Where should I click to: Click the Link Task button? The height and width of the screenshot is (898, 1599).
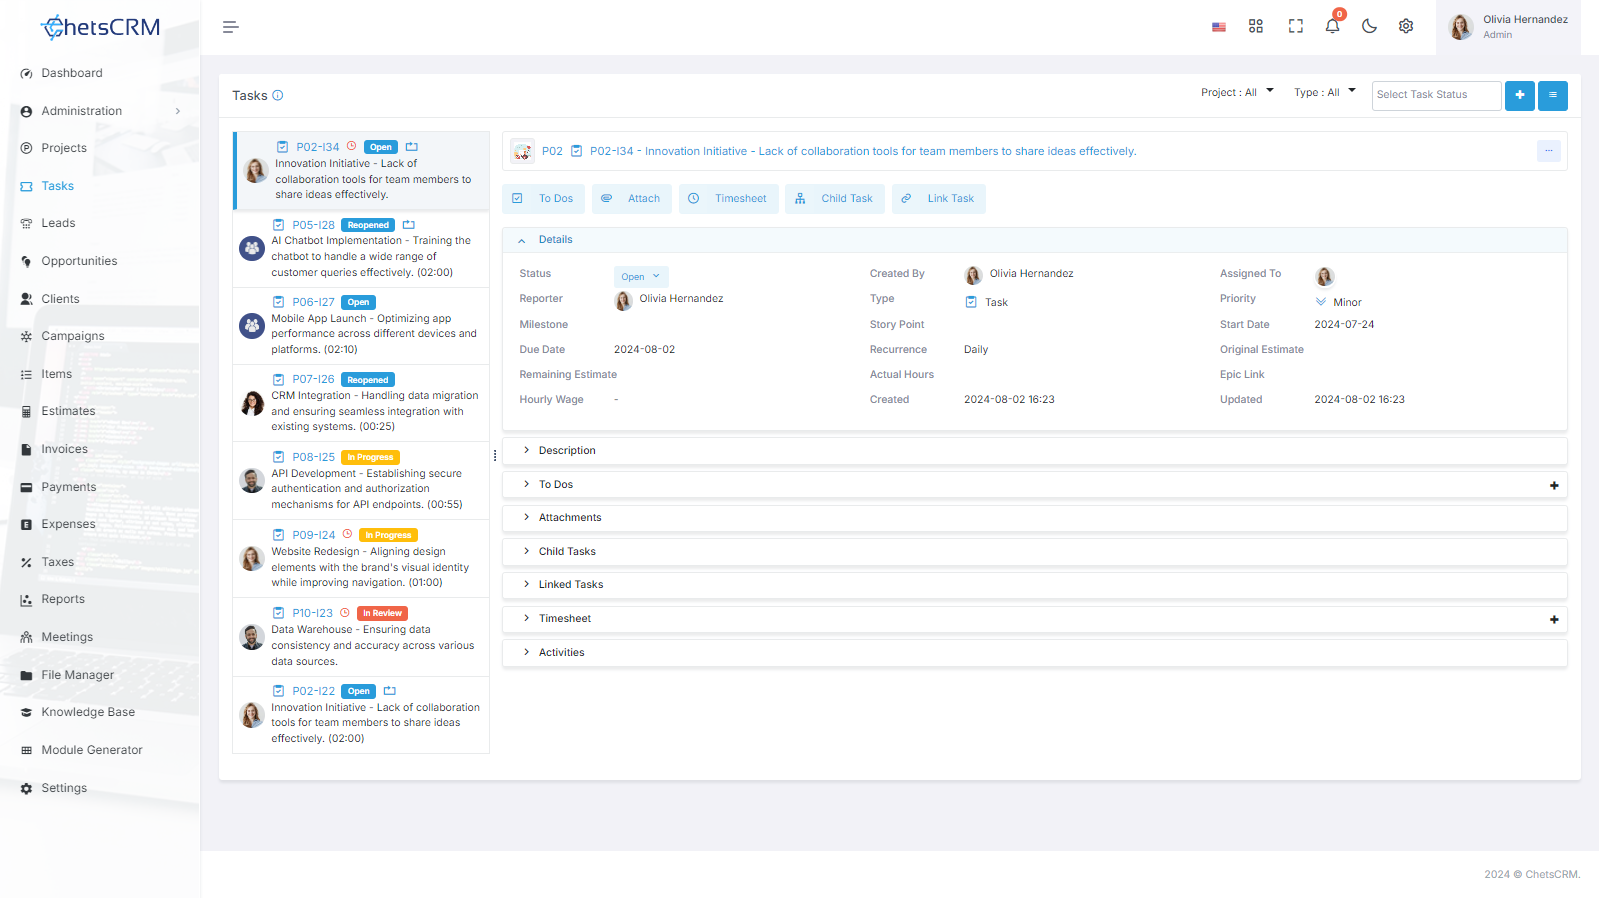pyautogui.click(x=938, y=199)
